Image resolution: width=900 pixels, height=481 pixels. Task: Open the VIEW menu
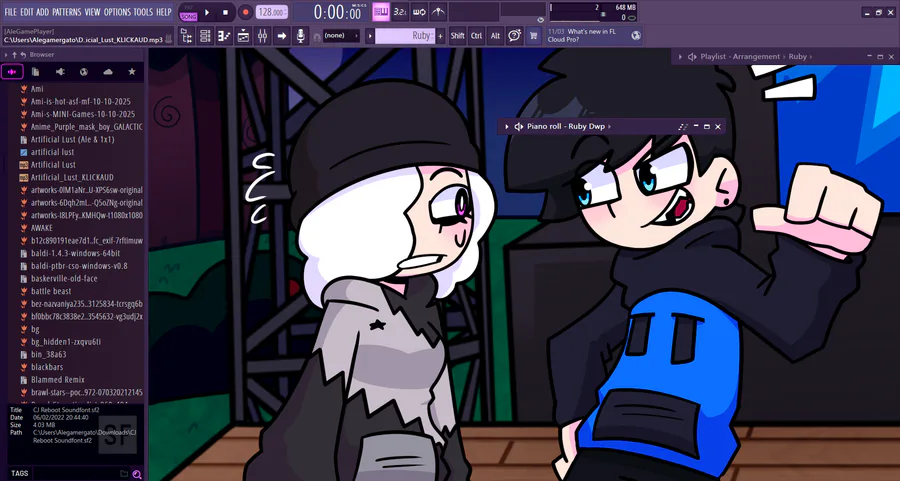point(92,12)
